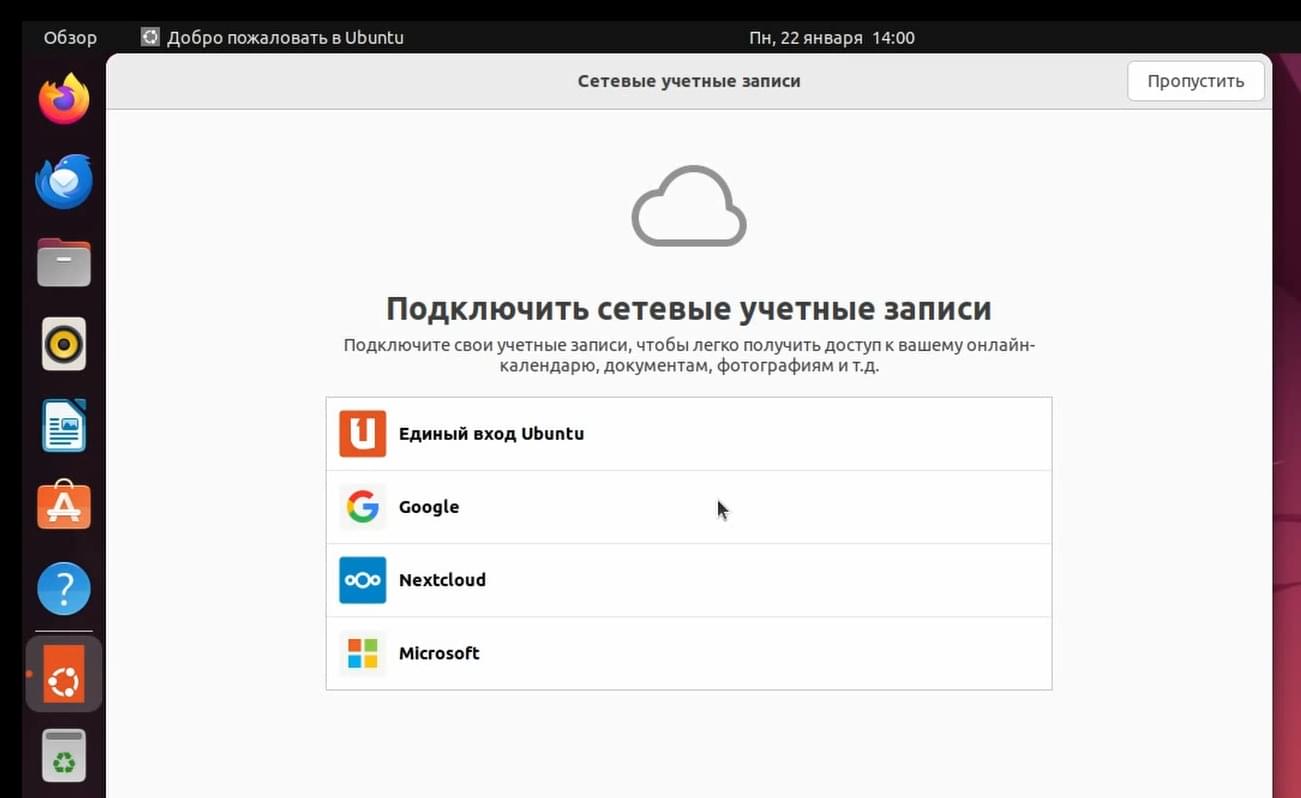Click the Пропустить button
Image resolution: width=1301 pixels, height=798 pixels.
pos(1196,81)
